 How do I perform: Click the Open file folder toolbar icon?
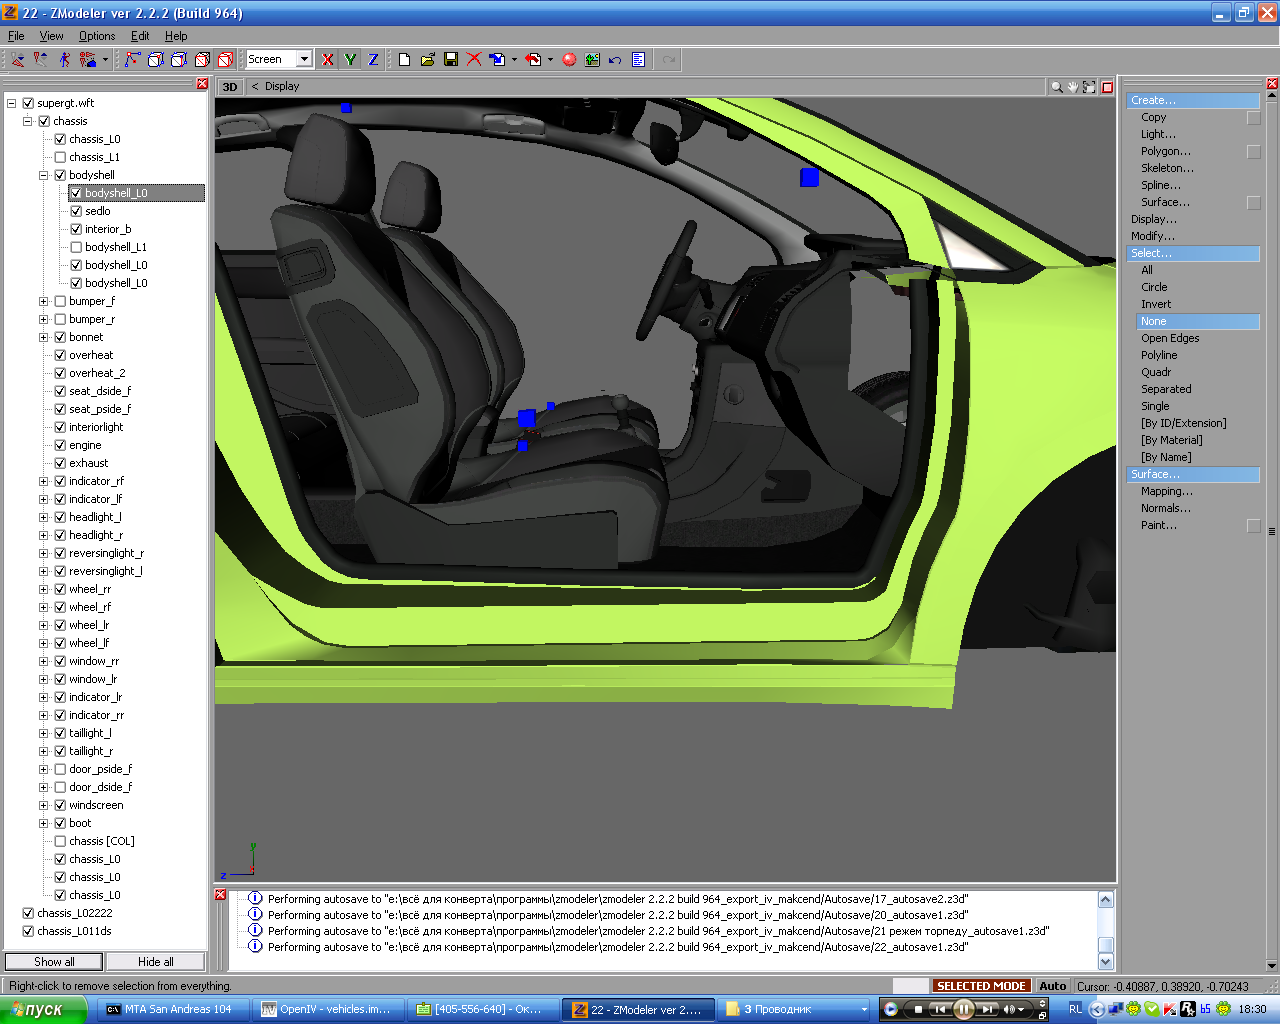point(428,60)
